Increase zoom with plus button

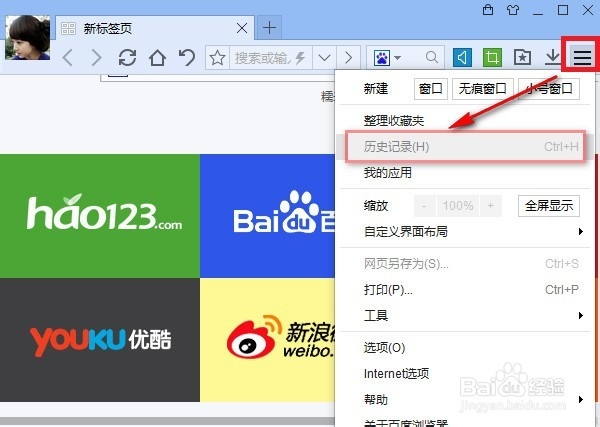491,206
